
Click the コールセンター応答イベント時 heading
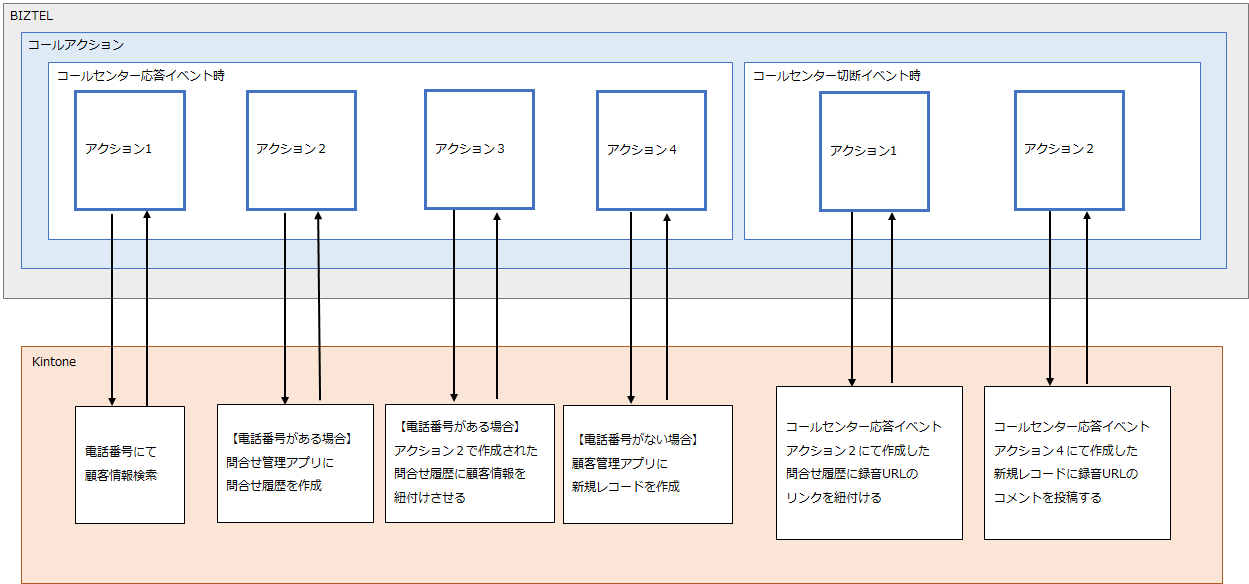click(140, 75)
